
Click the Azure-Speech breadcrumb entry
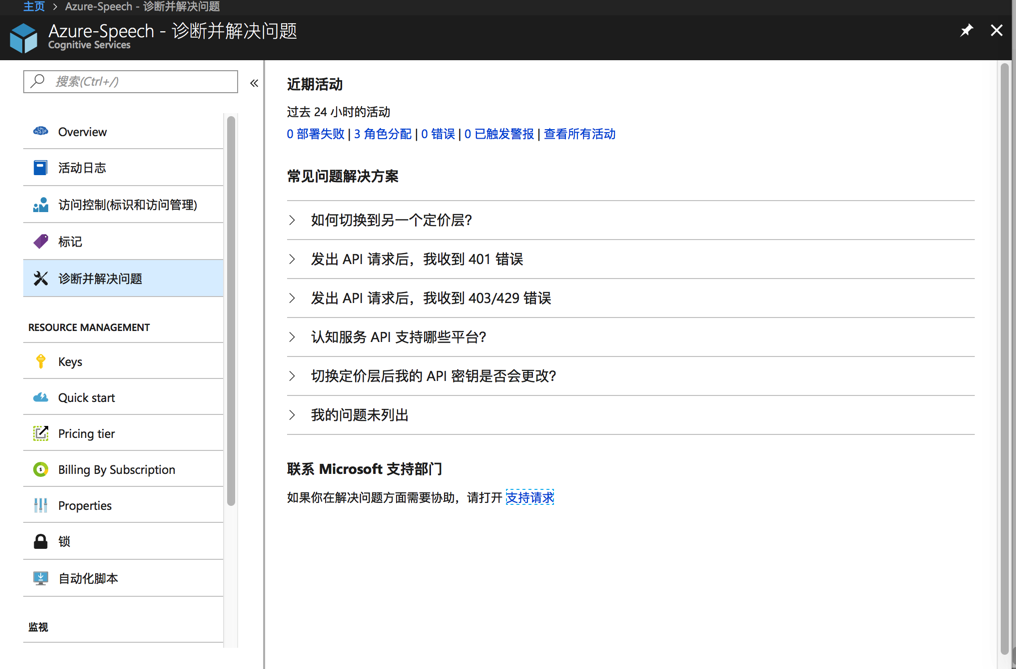[142, 6]
